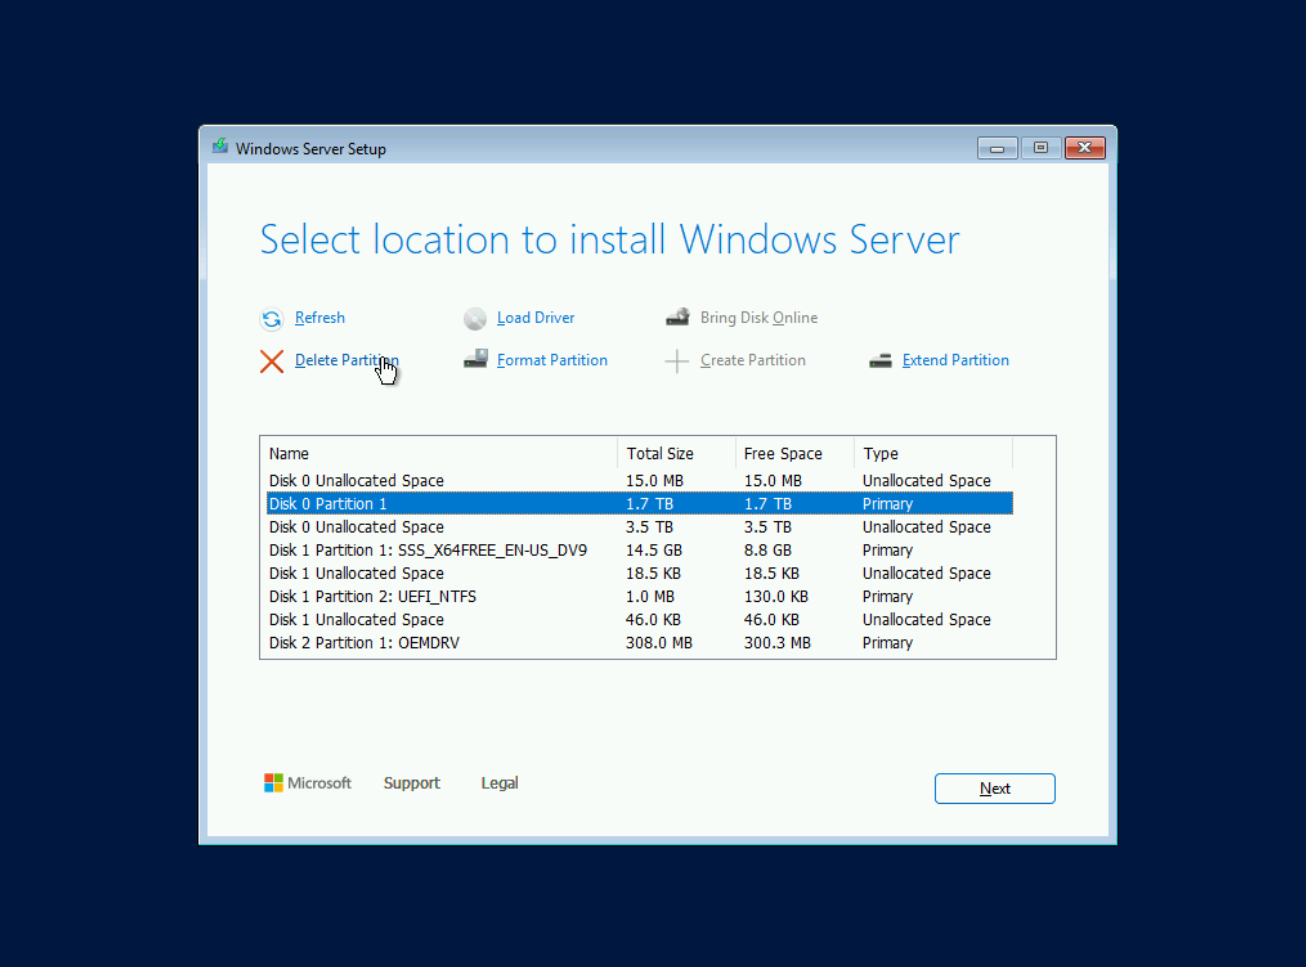Click the Refresh link
This screenshot has height=967, width=1306.
click(320, 318)
